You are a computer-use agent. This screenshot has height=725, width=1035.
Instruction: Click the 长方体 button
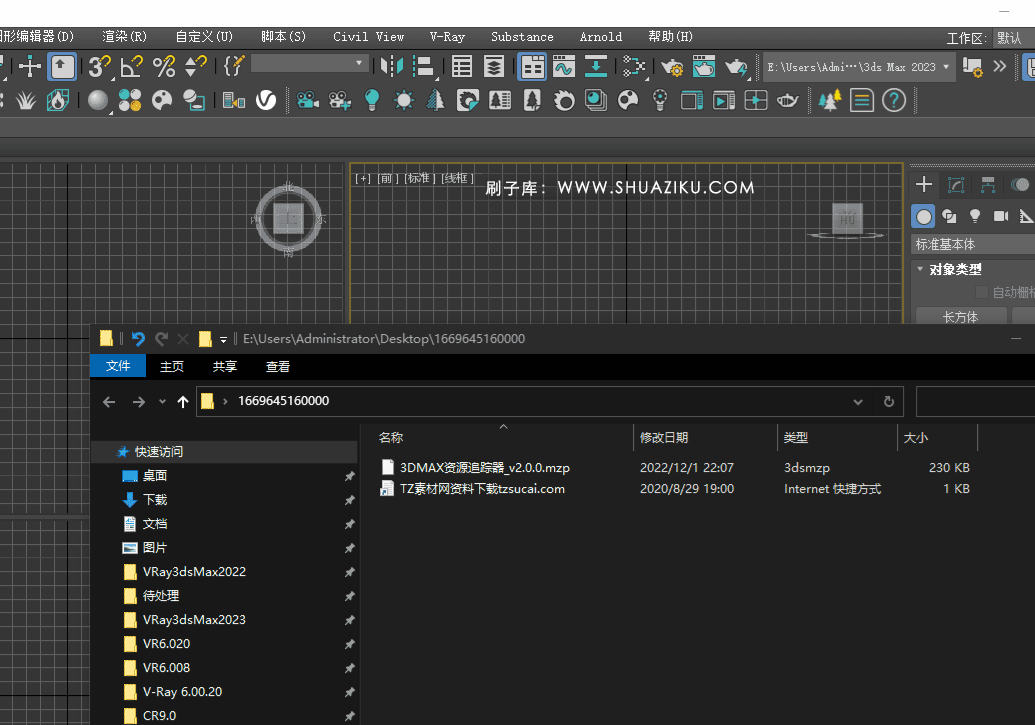tap(960, 317)
